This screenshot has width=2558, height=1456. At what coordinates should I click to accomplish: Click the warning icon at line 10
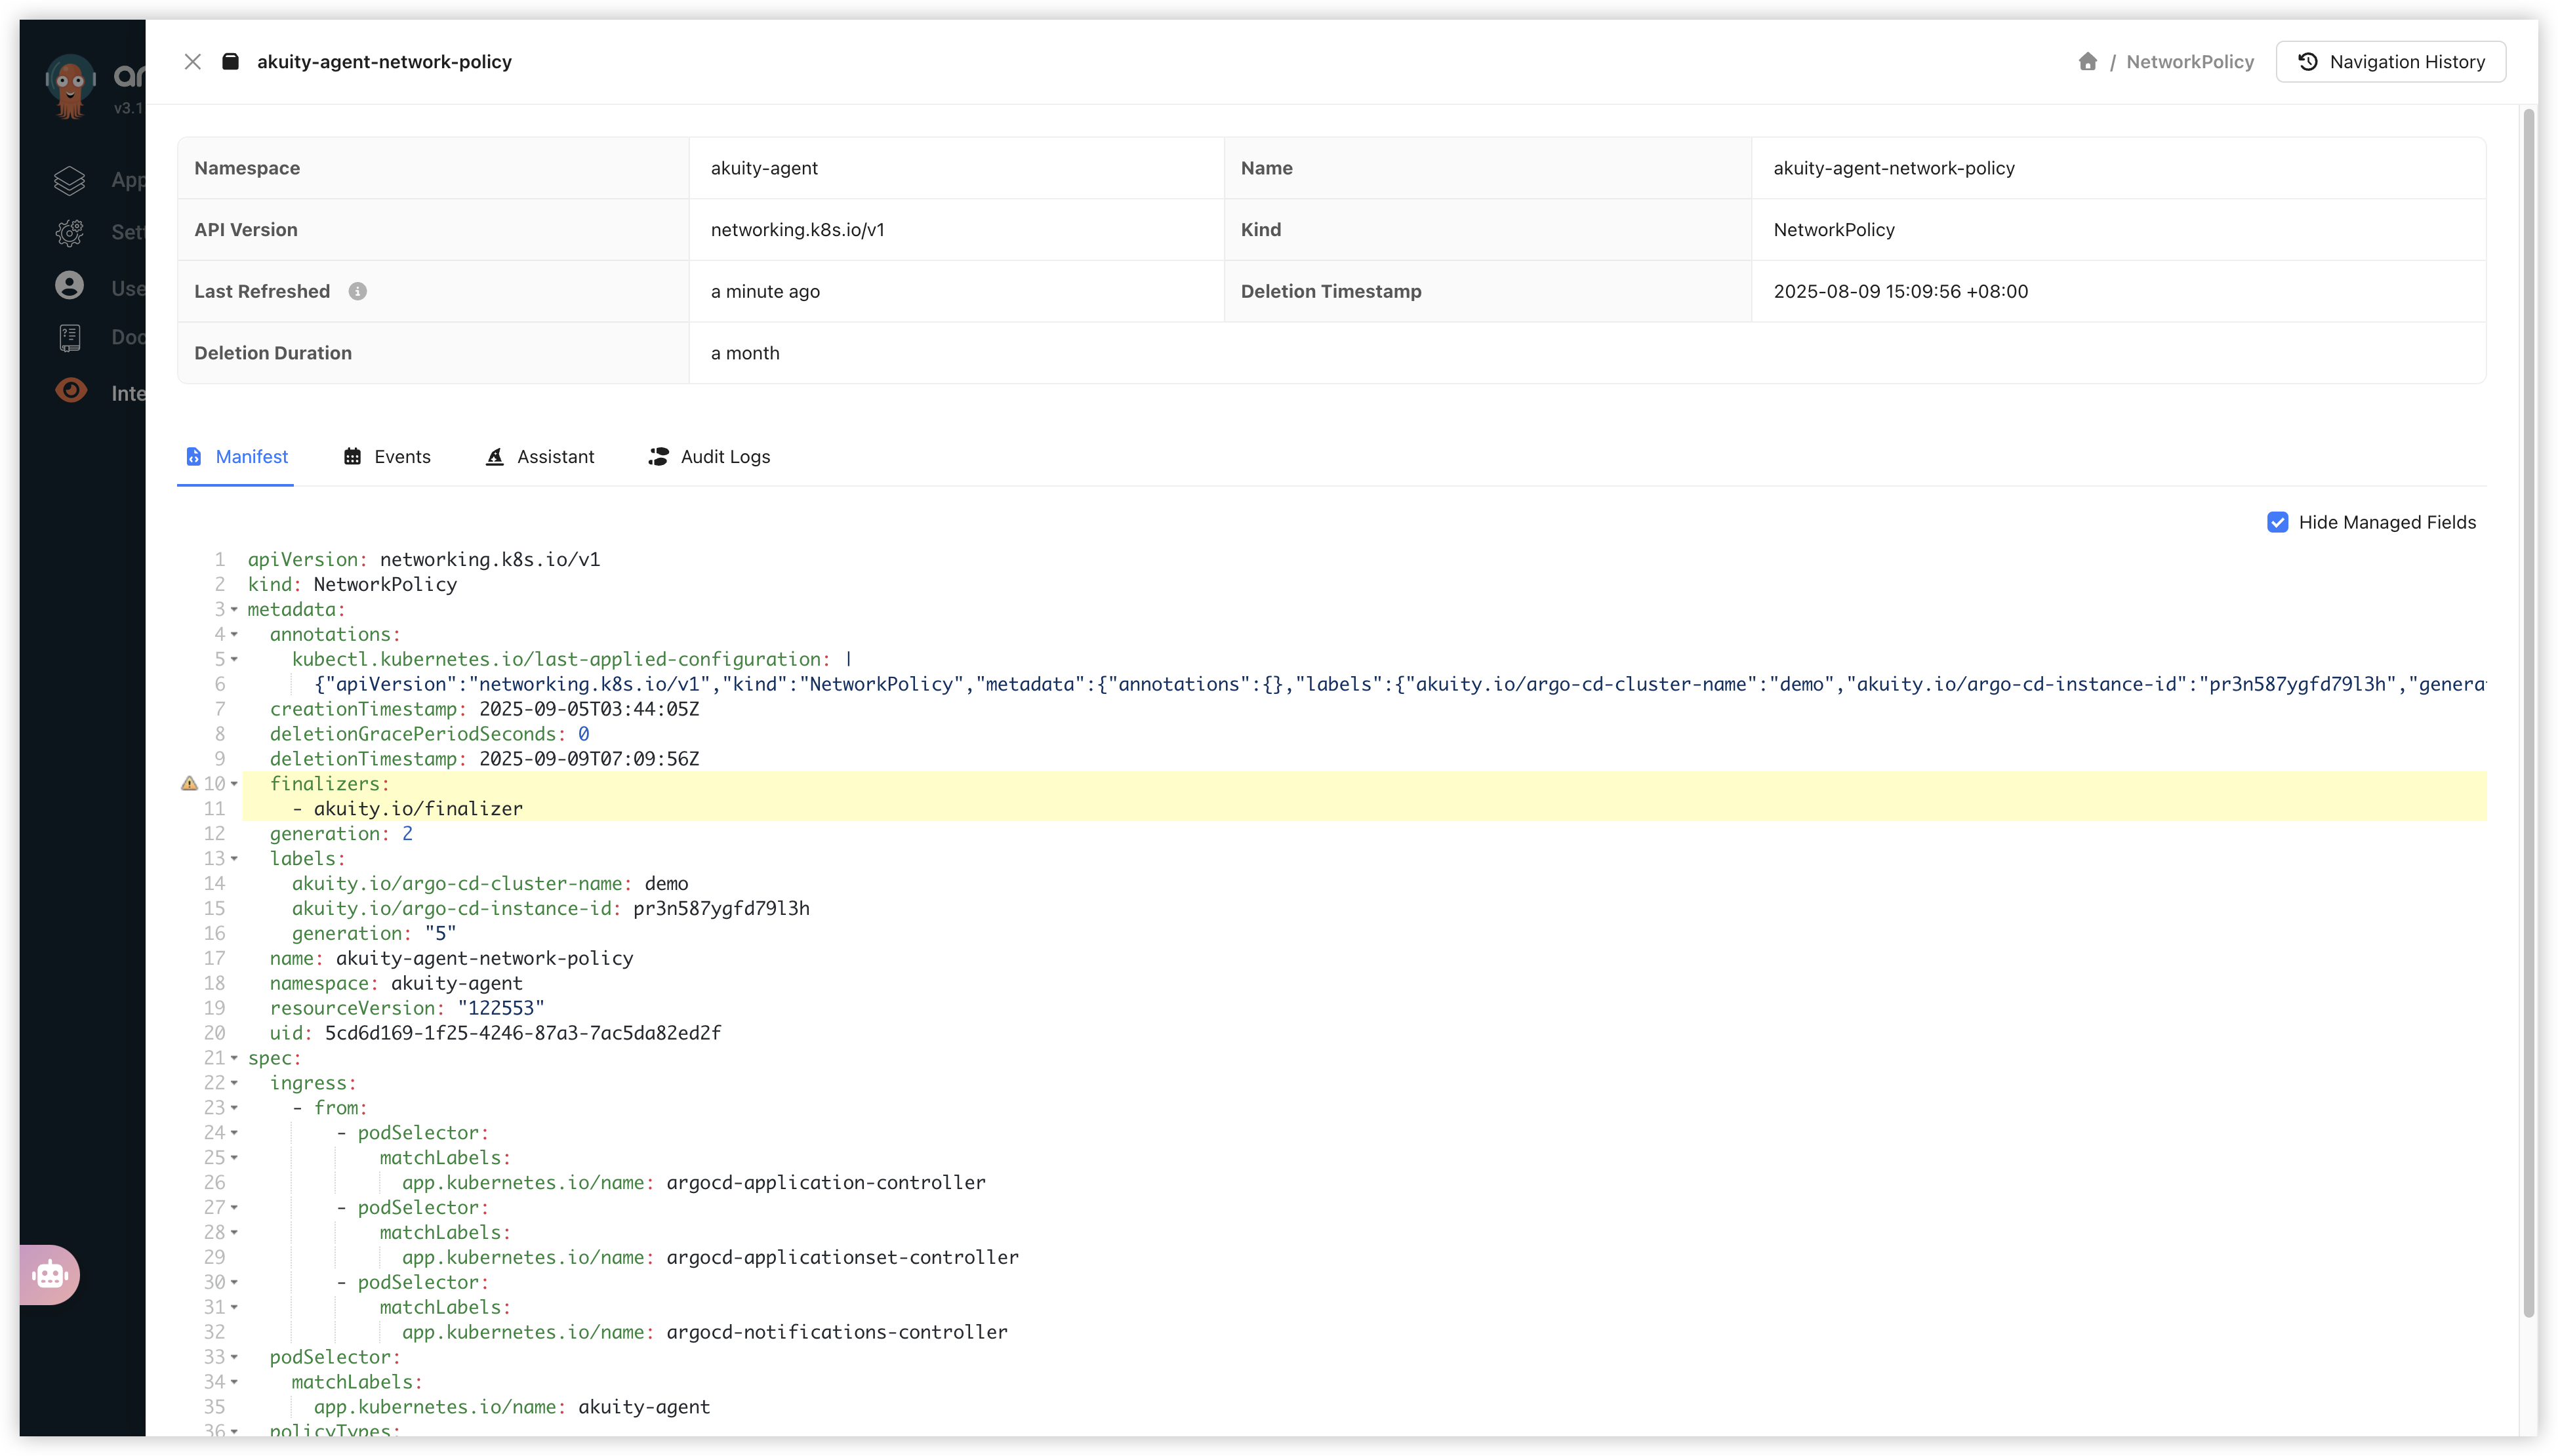pyautogui.click(x=189, y=783)
